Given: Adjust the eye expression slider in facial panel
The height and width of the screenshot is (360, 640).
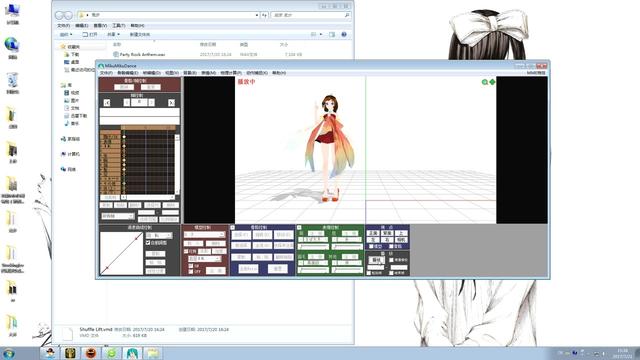Looking at the screenshot, I should pyautogui.click(x=313, y=247).
